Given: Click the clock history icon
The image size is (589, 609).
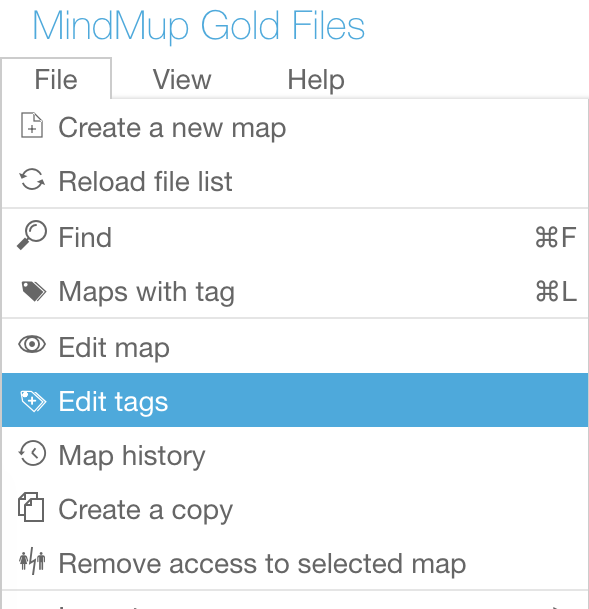Looking at the screenshot, I should click(32, 453).
